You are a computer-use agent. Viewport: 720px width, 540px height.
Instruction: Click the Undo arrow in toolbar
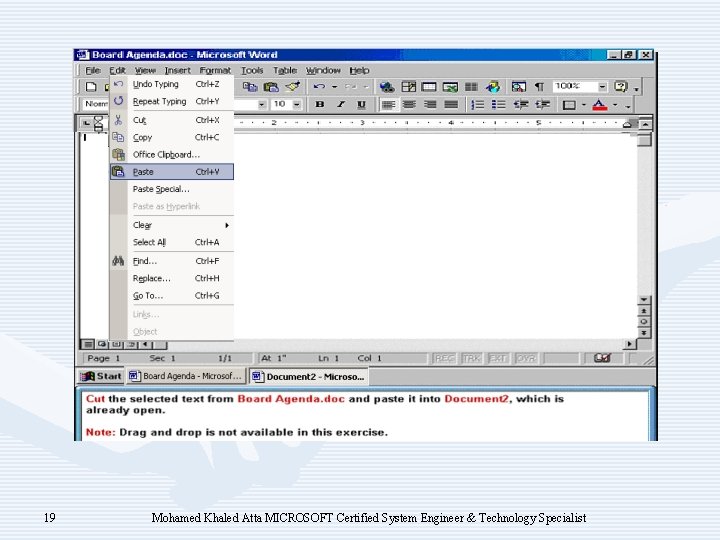[319, 86]
